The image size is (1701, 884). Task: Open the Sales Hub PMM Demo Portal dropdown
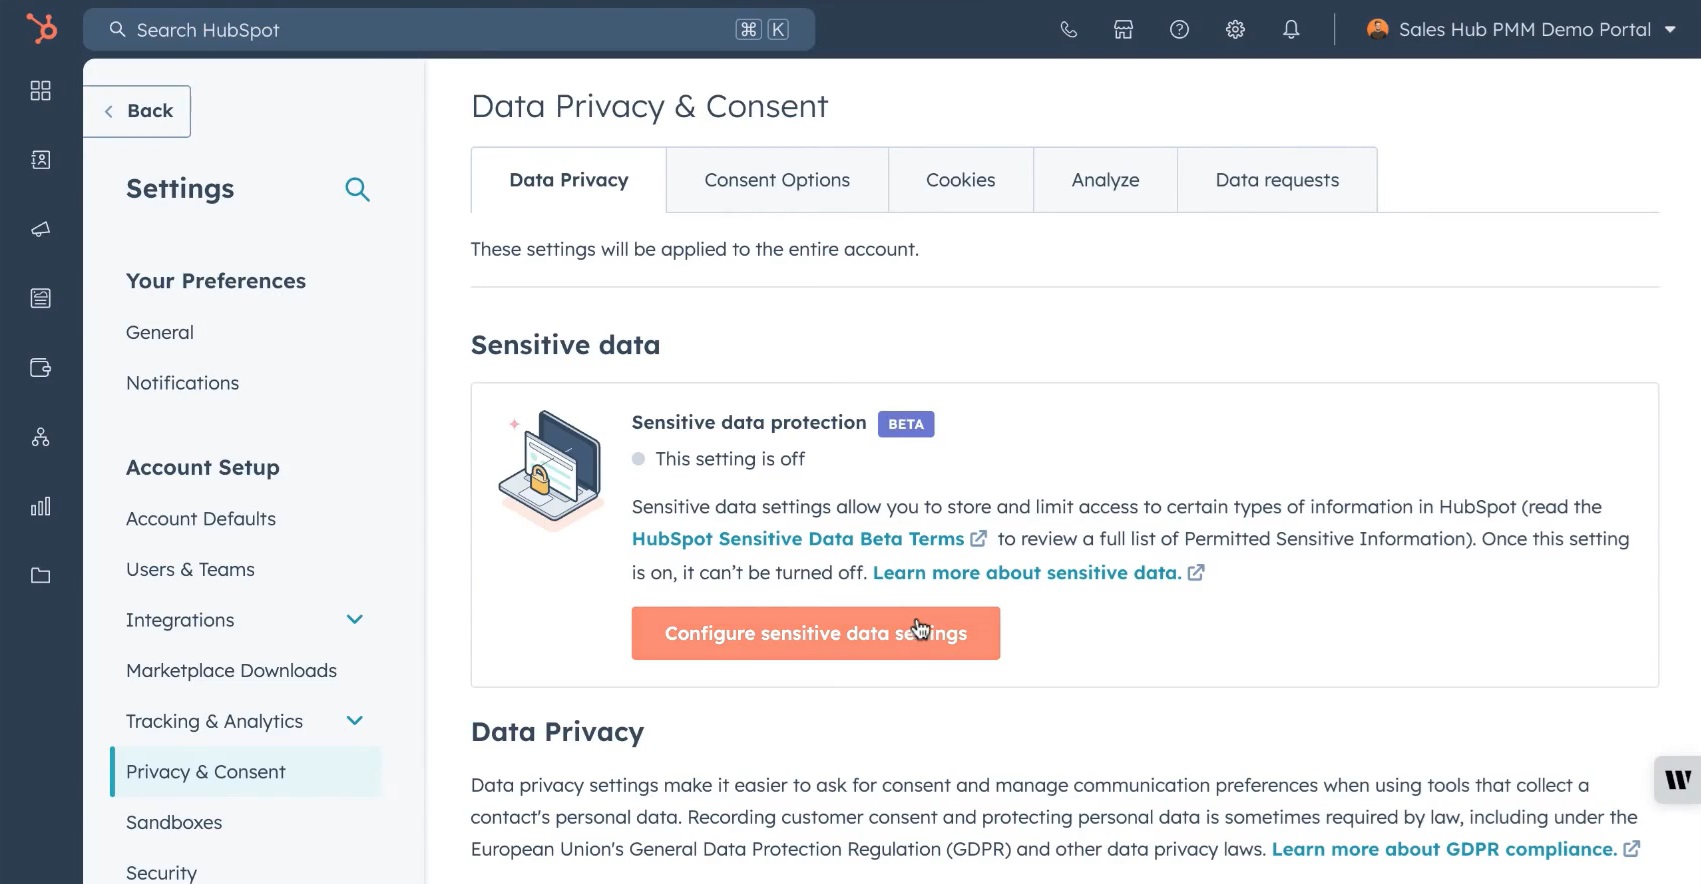(x=1521, y=30)
